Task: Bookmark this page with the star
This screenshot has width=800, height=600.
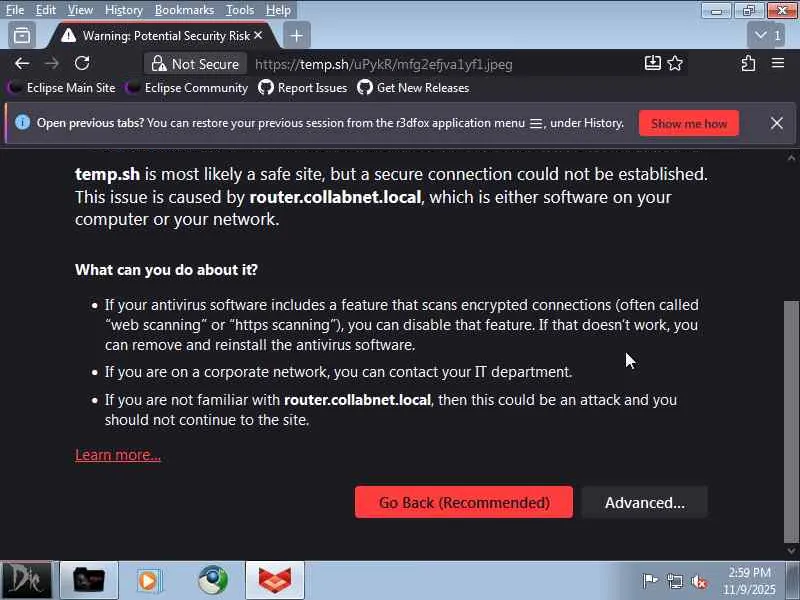Action: pyautogui.click(x=675, y=63)
